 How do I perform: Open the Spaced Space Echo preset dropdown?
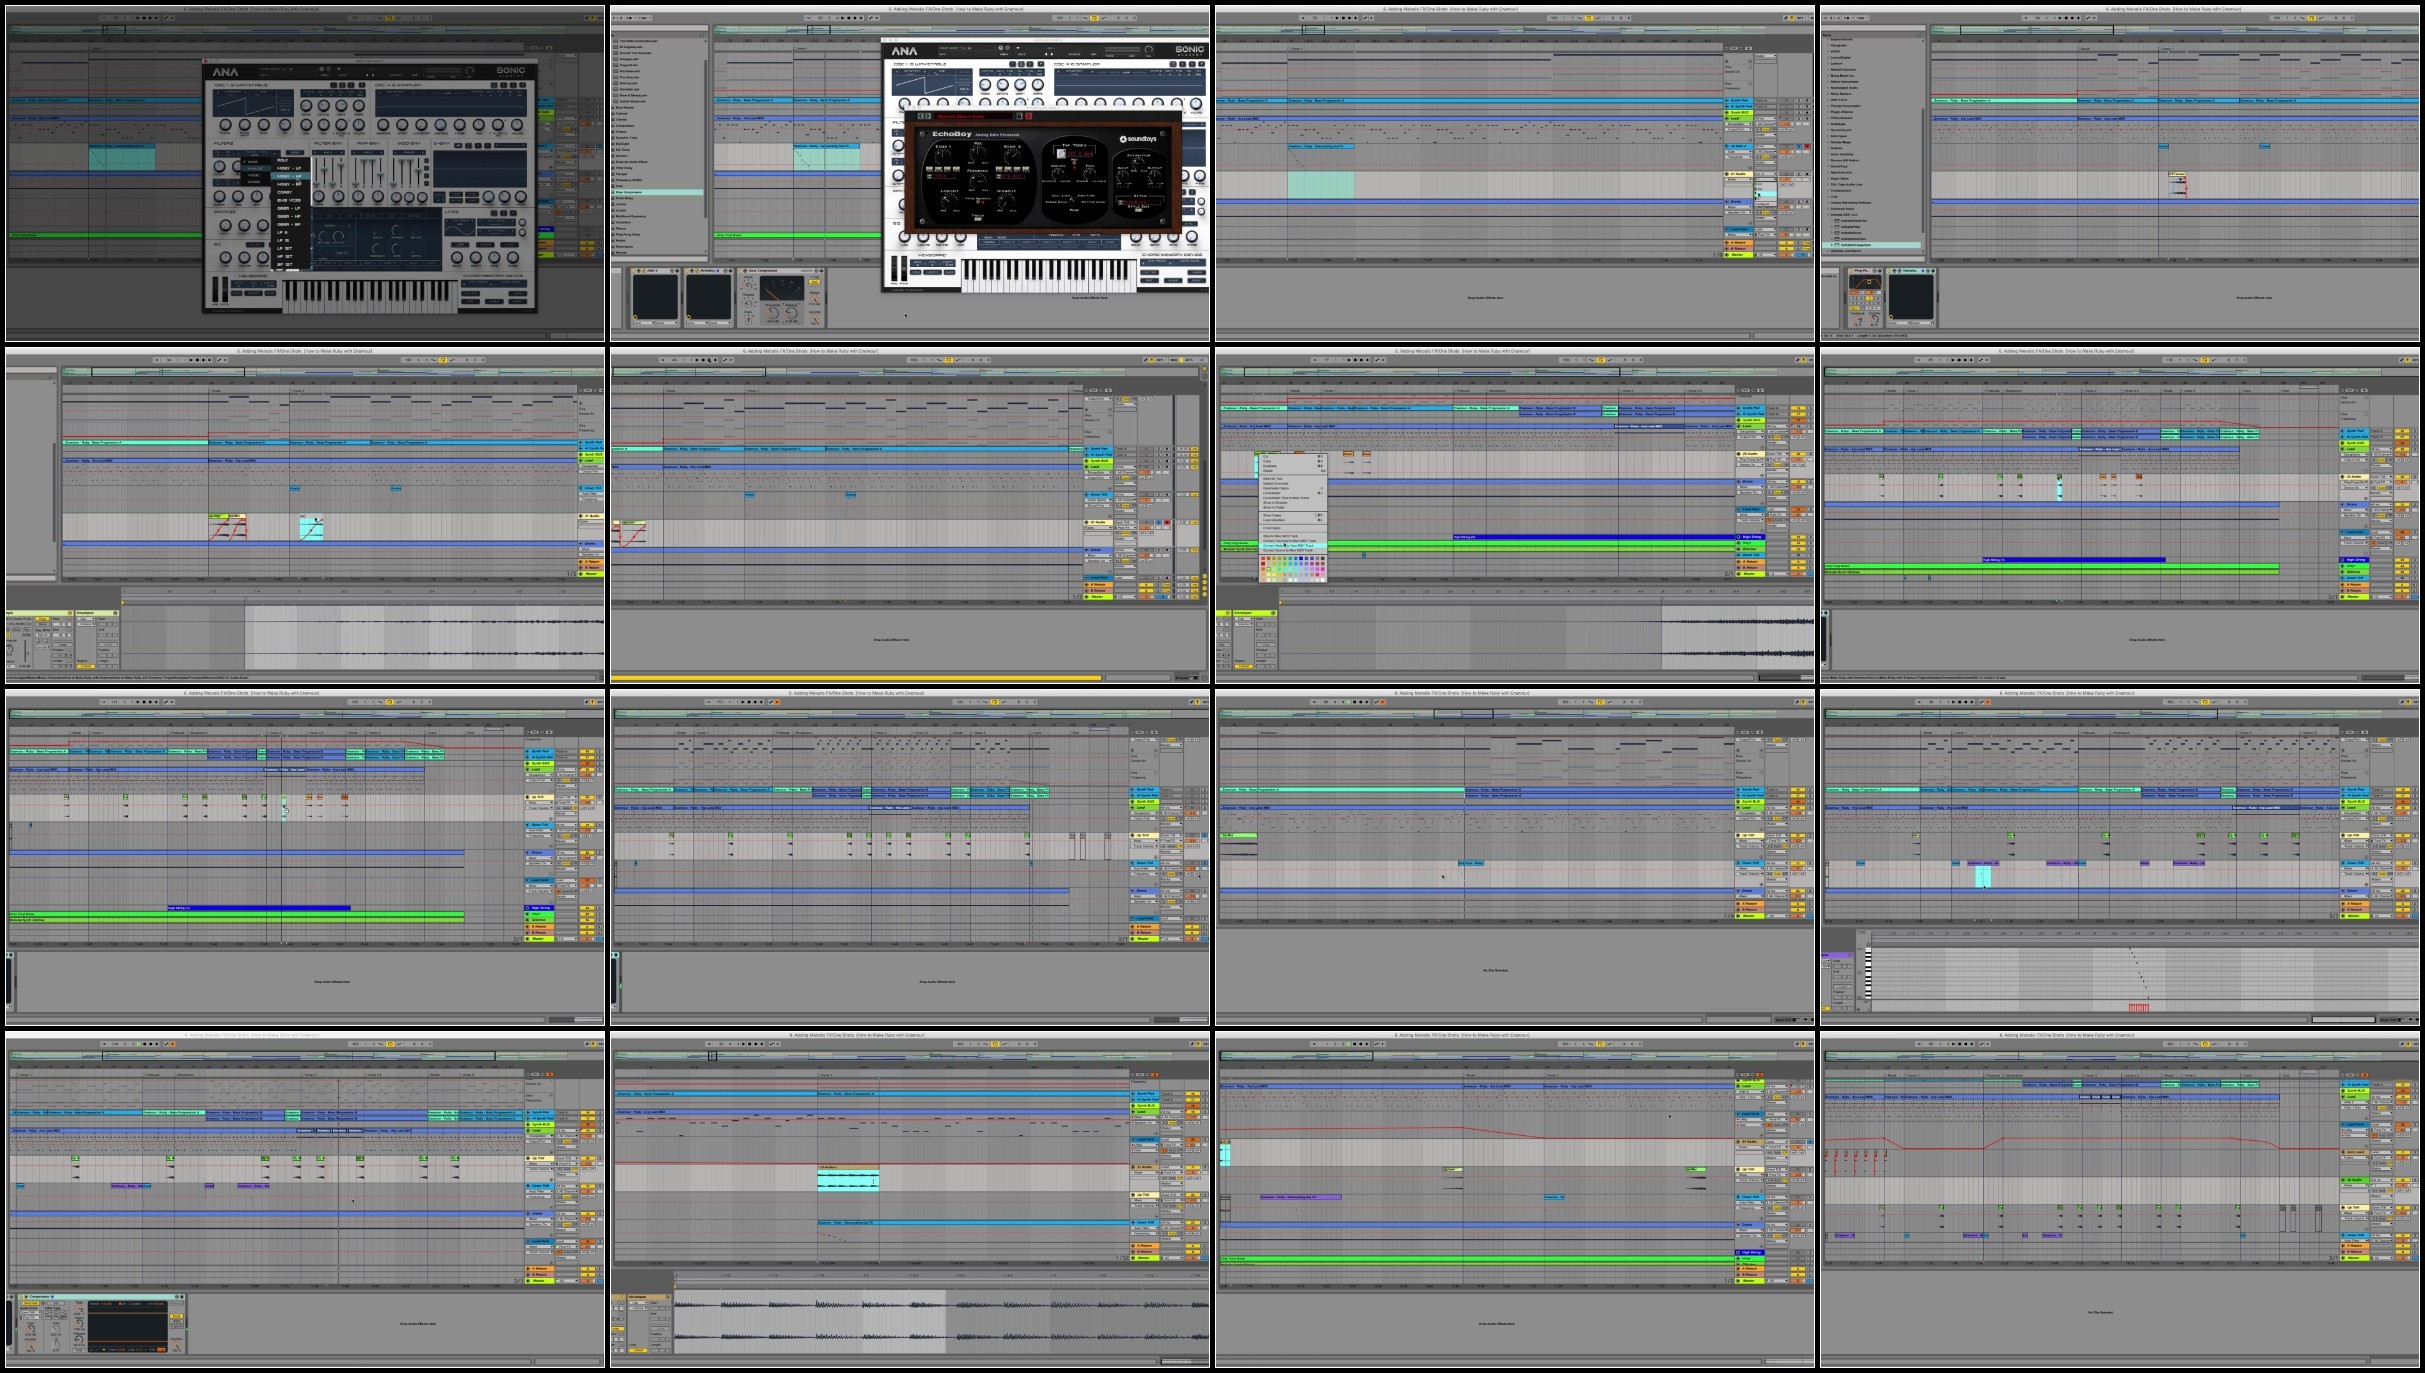[x=974, y=116]
